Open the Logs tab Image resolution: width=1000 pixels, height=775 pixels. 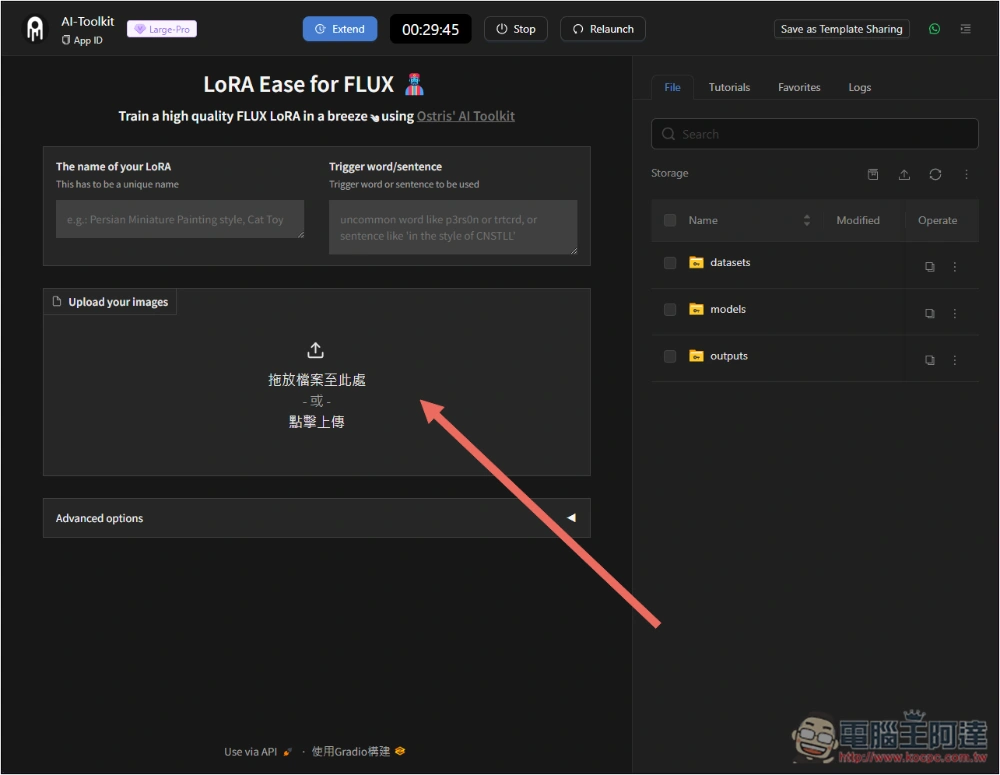pos(859,87)
